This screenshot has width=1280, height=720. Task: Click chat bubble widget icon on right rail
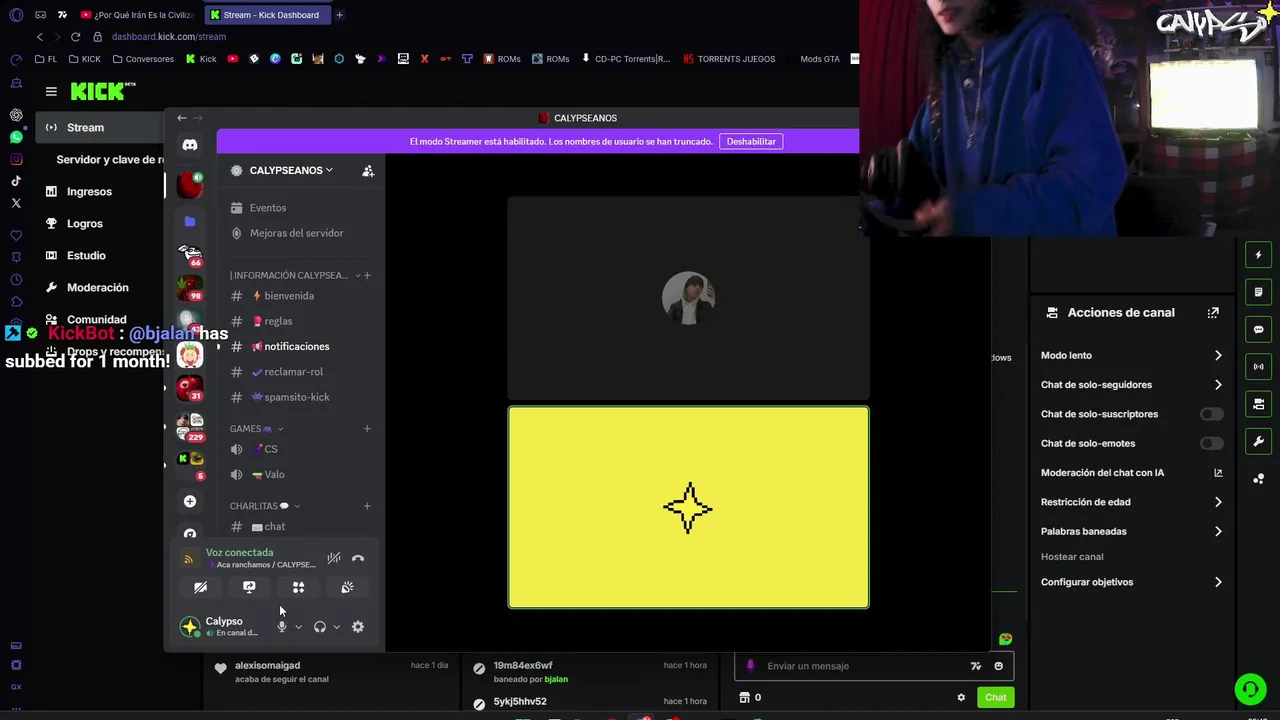click(1259, 329)
